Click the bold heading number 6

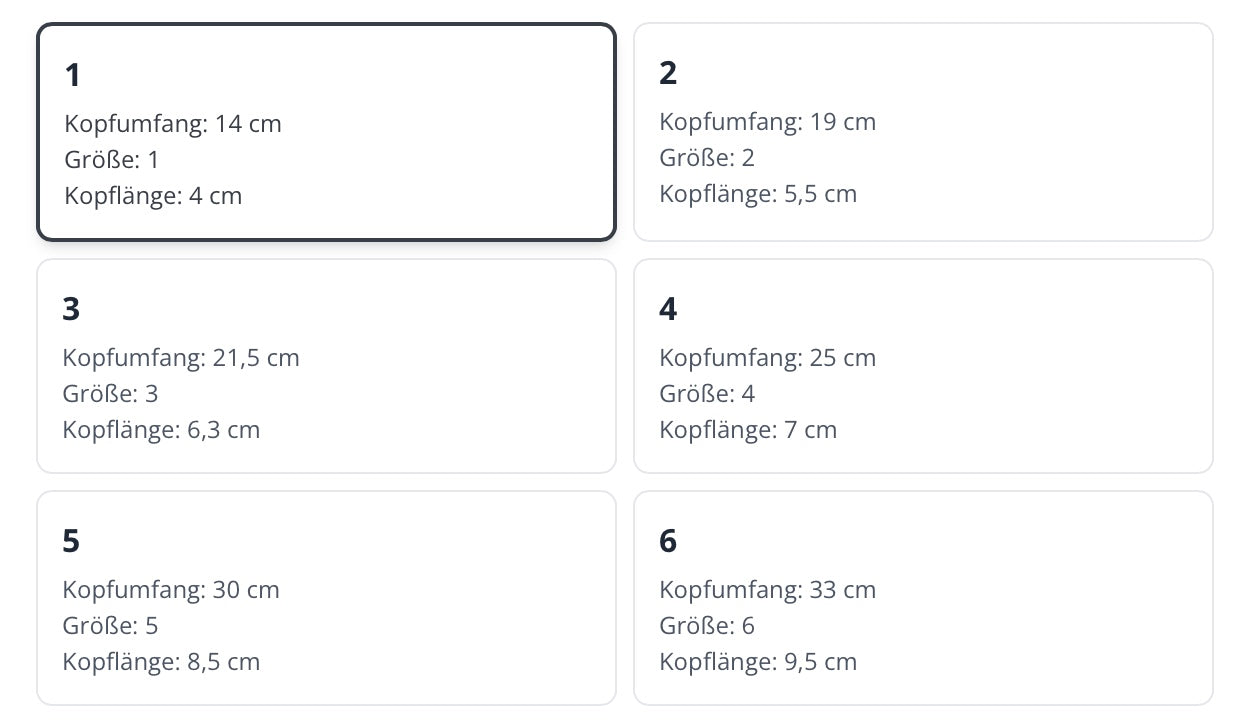(x=668, y=541)
